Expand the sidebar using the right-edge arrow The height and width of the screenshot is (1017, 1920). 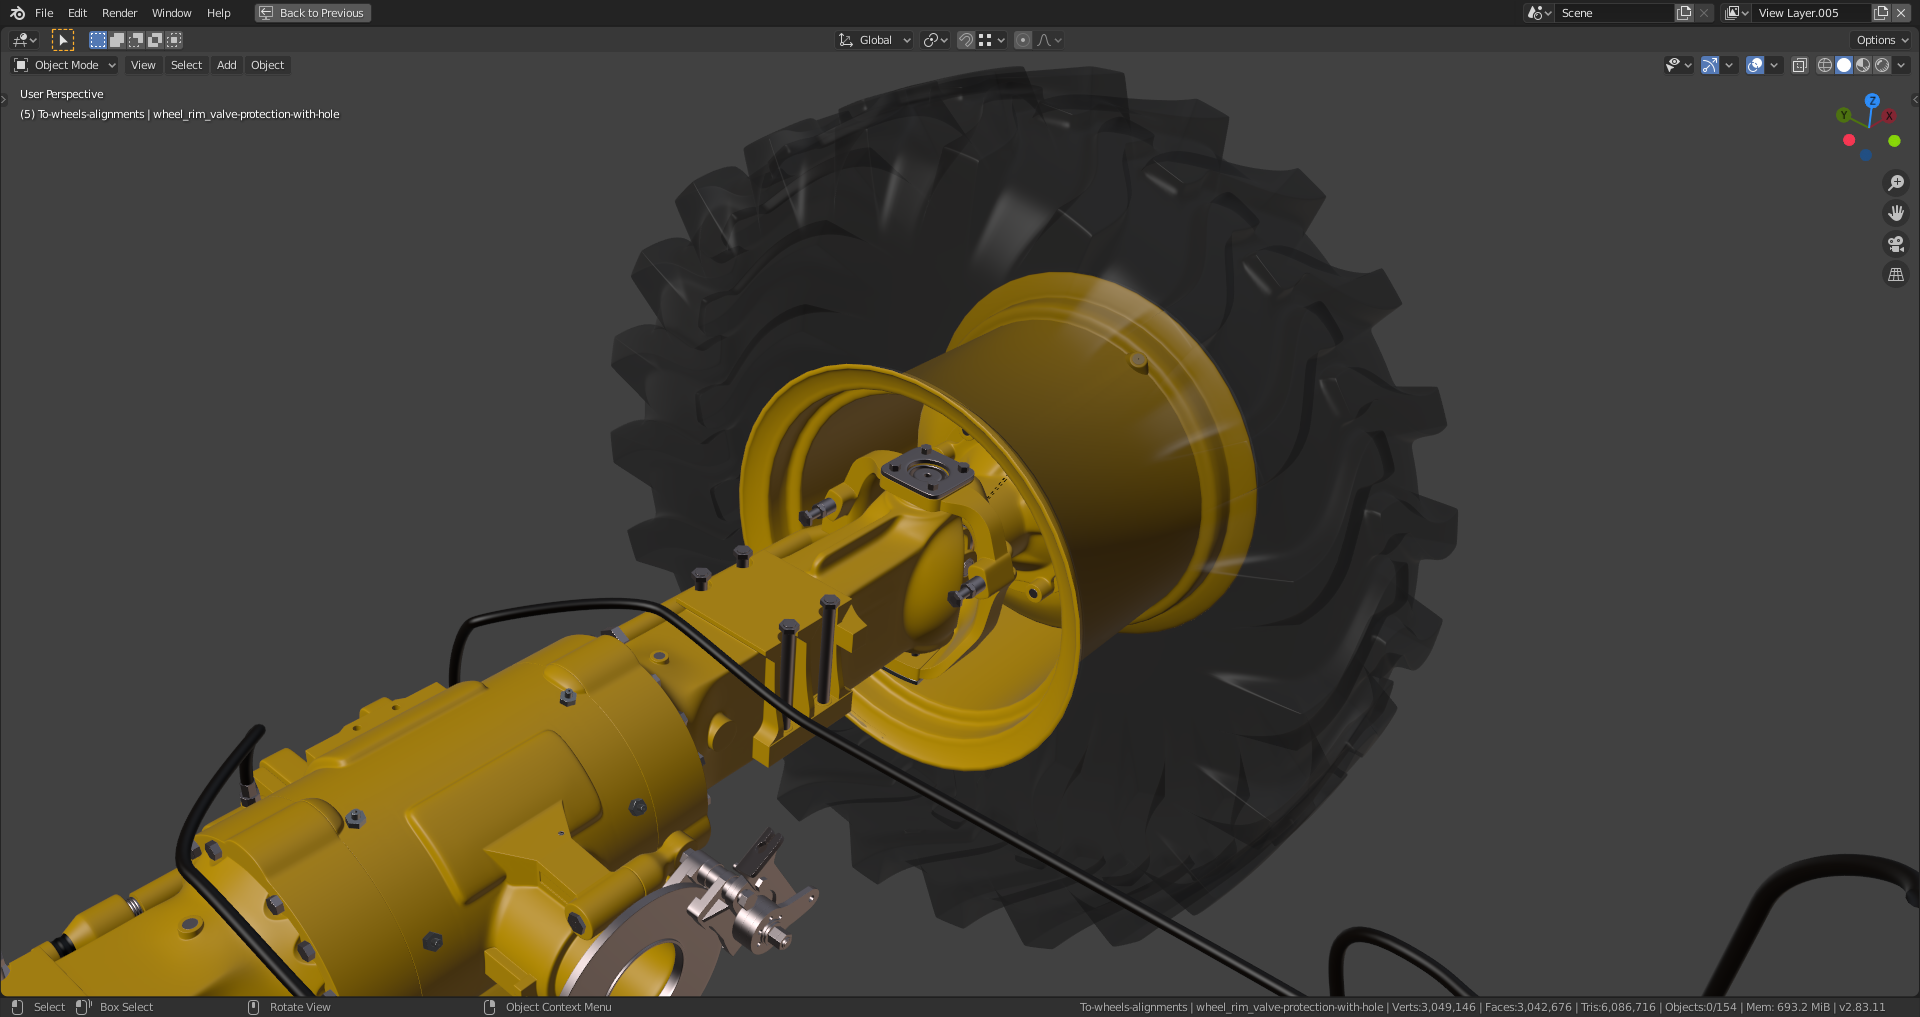tap(1915, 99)
